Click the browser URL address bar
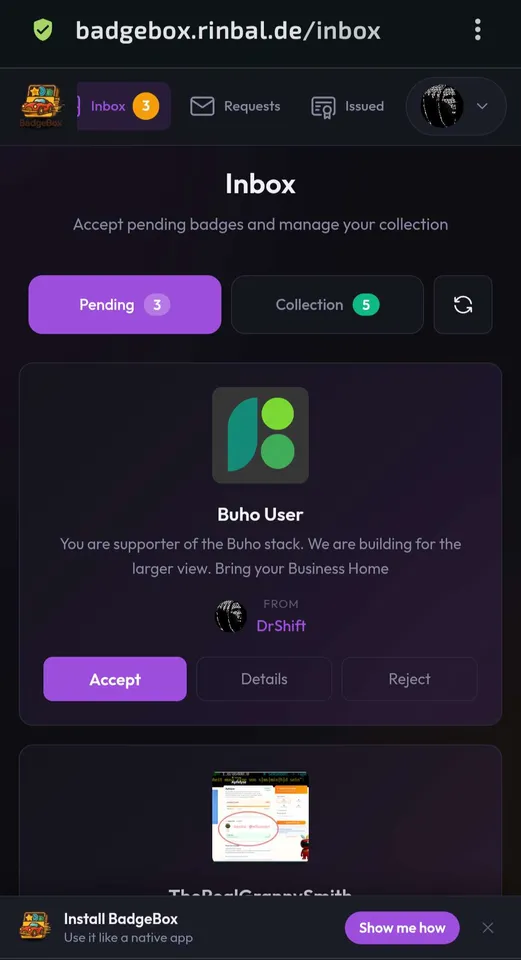The height and width of the screenshot is (960, 521). (x=228, y=30)
